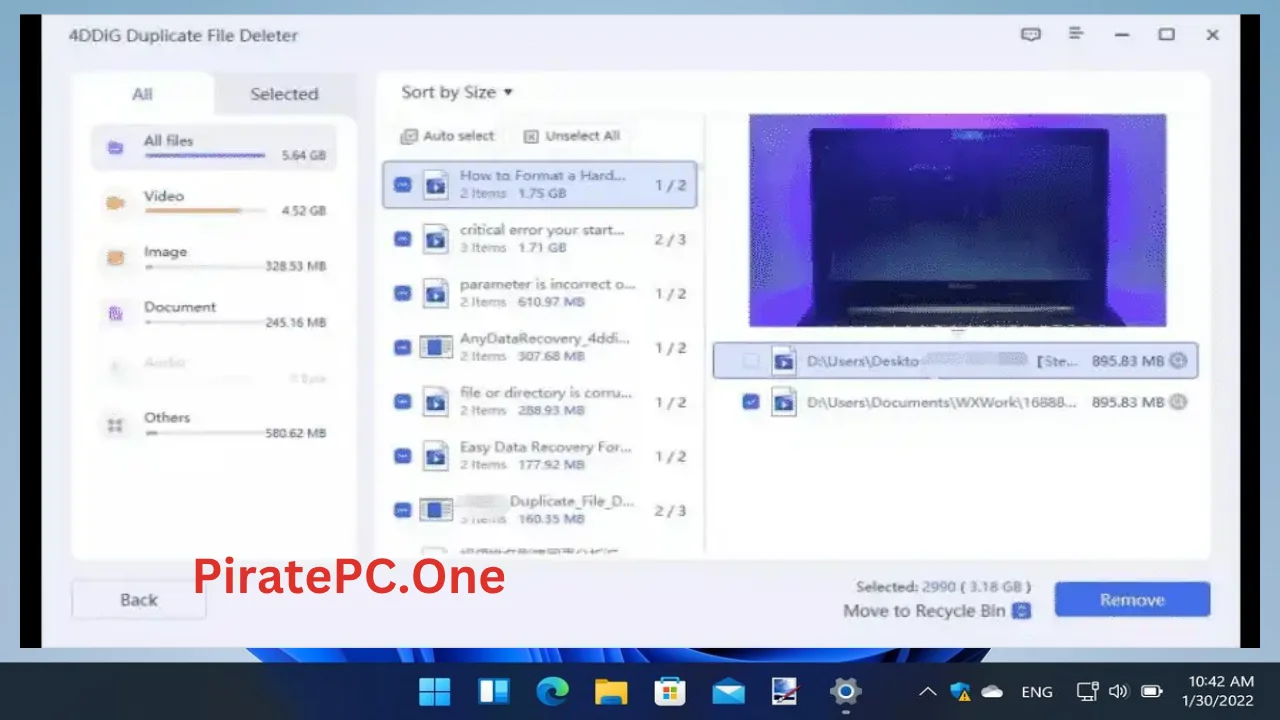
Task: Uncheck the D:\Users\Documents\WXWork file checkbox
Action: coord(751,402)
